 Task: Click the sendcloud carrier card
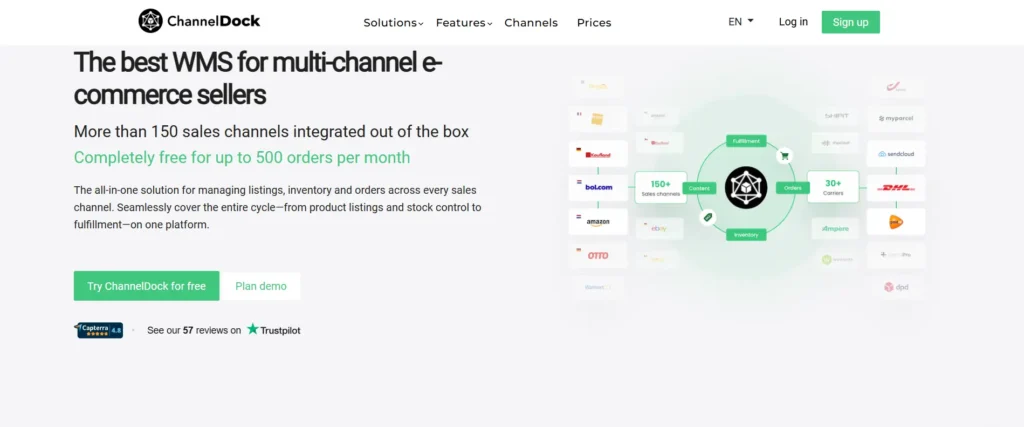click(x=895, y=153)
